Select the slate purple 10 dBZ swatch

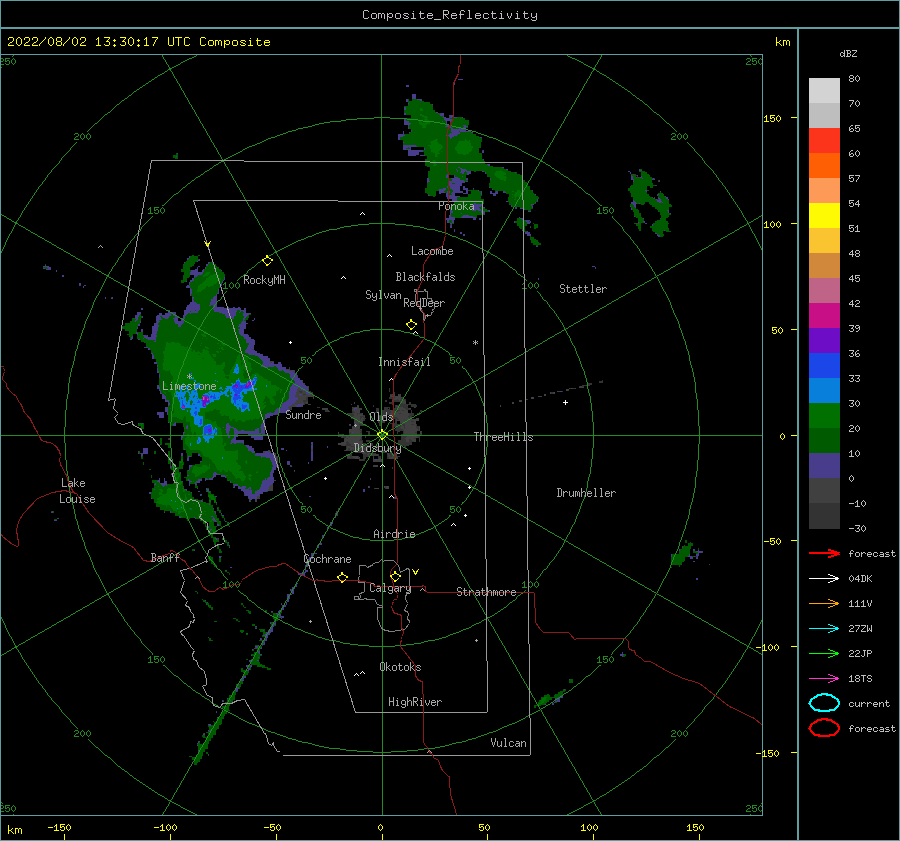[x=824, y=466]
